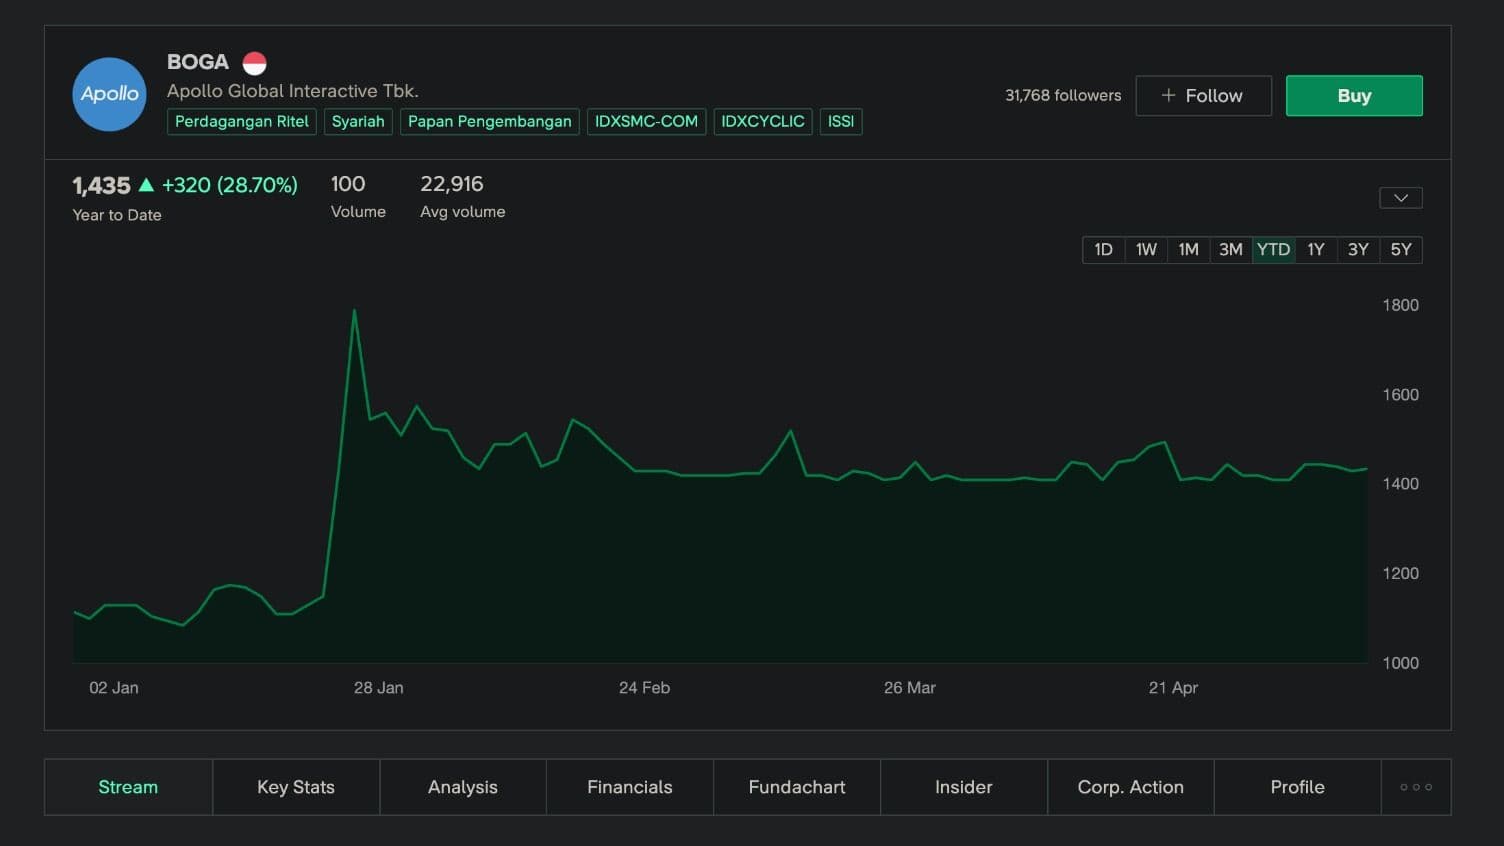Click the 28 Jan date label on the axis
Screen dimensions: 1504x846
pos(379,688)
